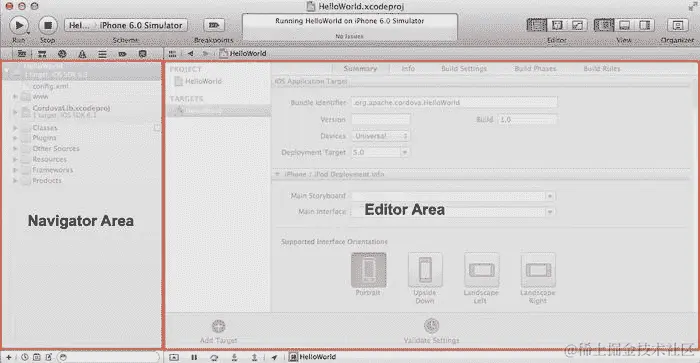Click the Step Into debug button

tap(234, 357)
